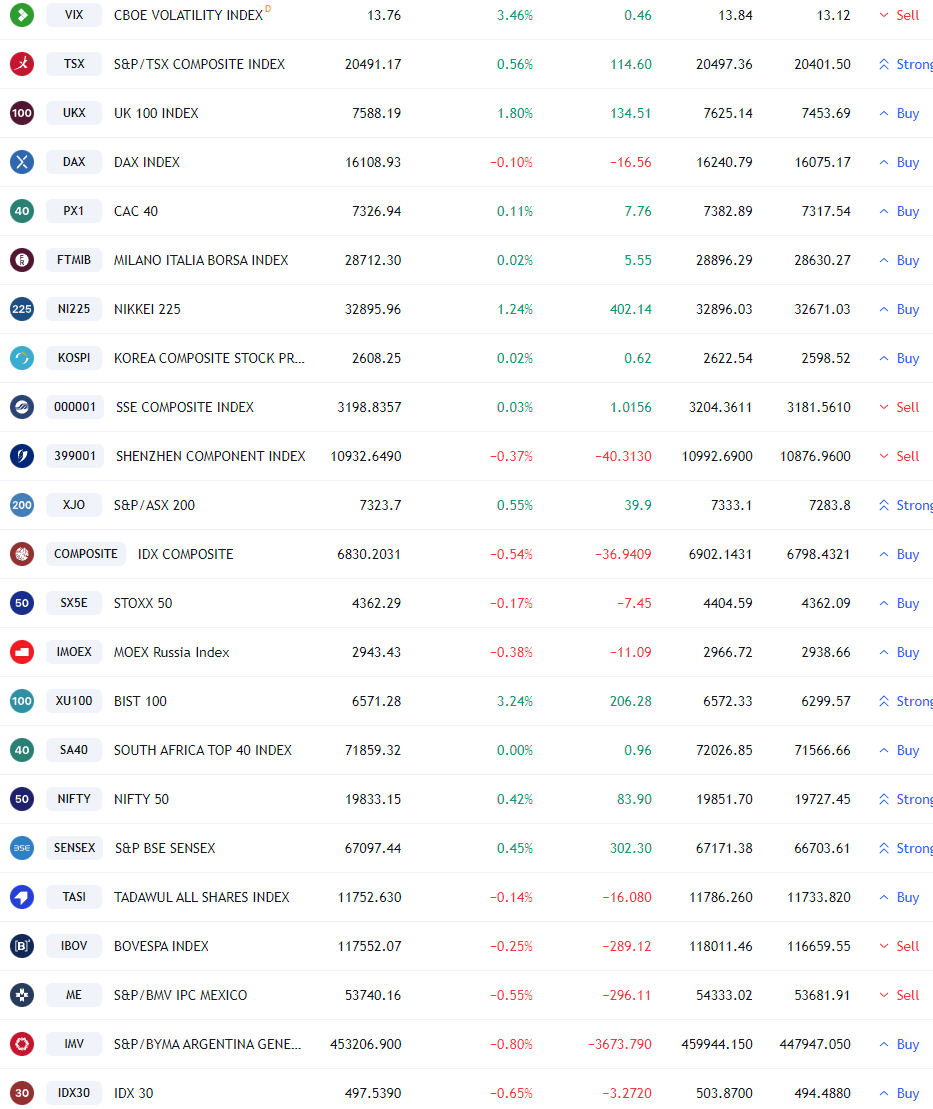933x1109 pixels.
Task: Click the UK 100 index logo icon
Action: [22, 113]
